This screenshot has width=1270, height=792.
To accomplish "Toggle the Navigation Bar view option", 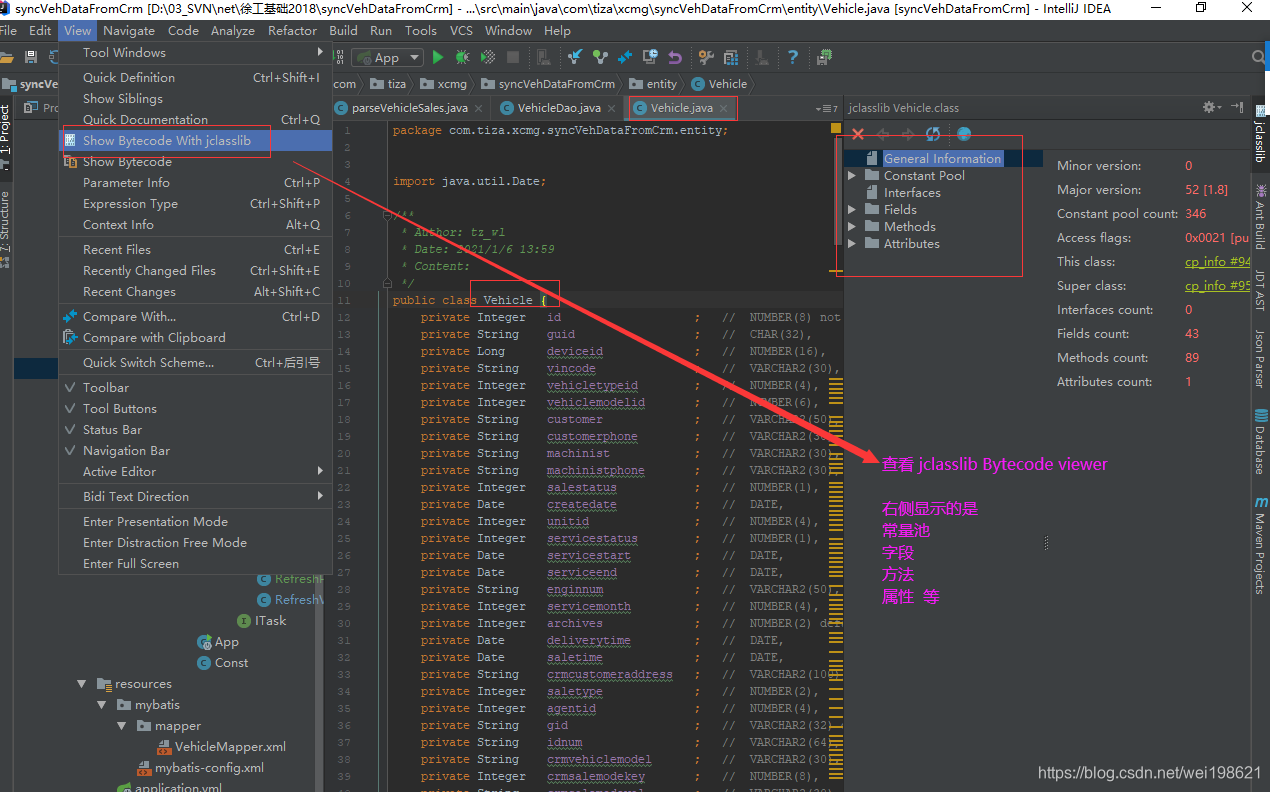I will click(x=195, y=450).
